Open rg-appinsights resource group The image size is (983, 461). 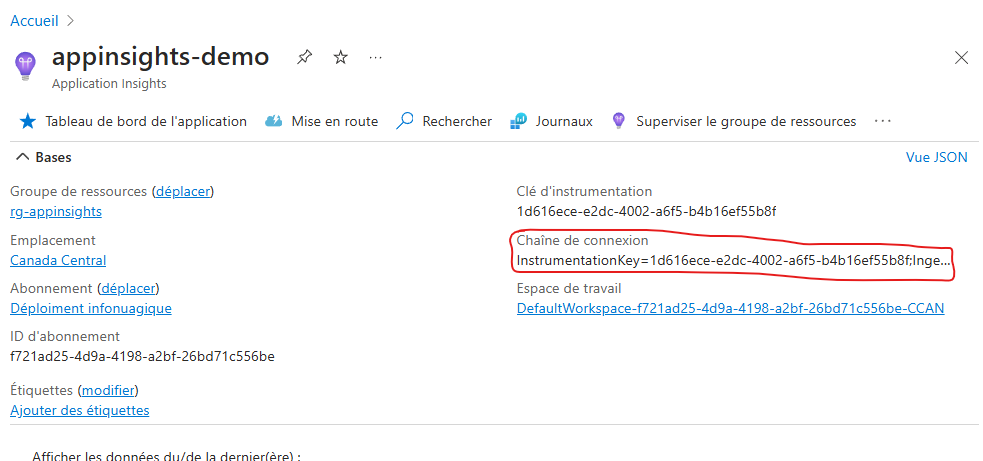click(56, 211)
